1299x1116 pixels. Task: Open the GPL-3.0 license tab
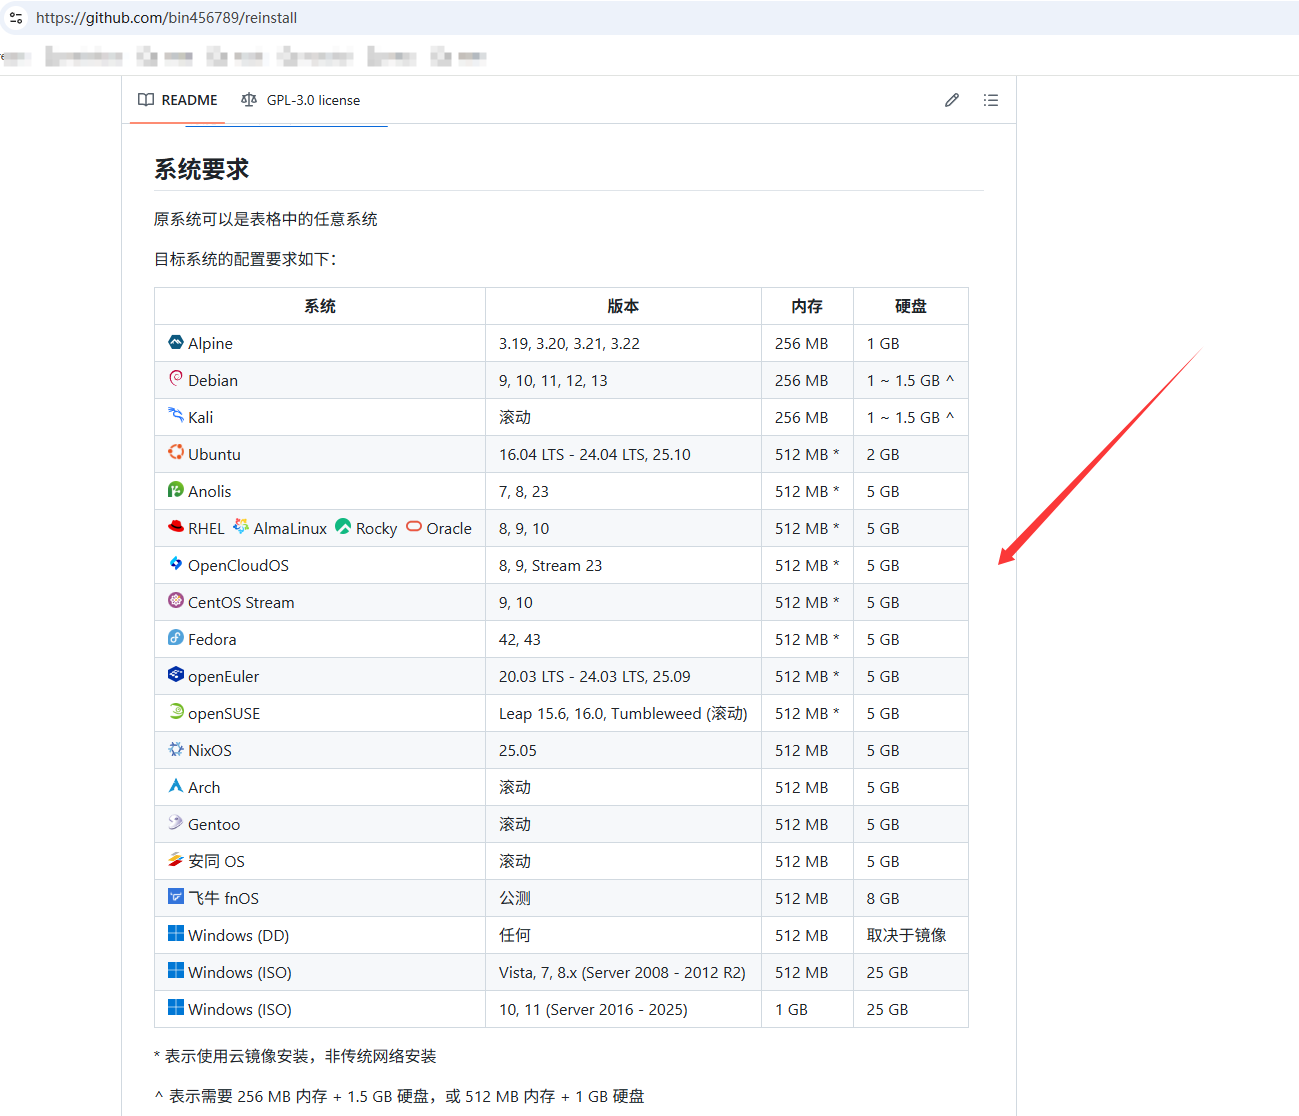click(301, 100)
